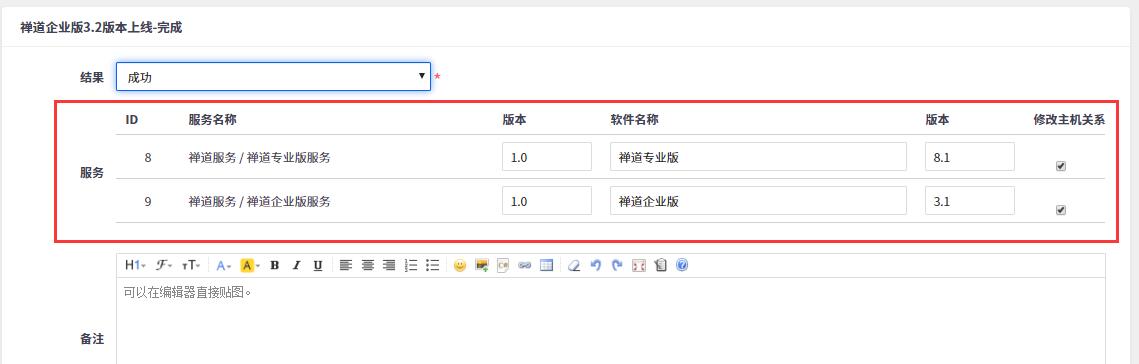The image size is (1139, 364).
Task: Click the text 禅道服务 / 禅道专业版服务
Action: (x=259, y=157)
